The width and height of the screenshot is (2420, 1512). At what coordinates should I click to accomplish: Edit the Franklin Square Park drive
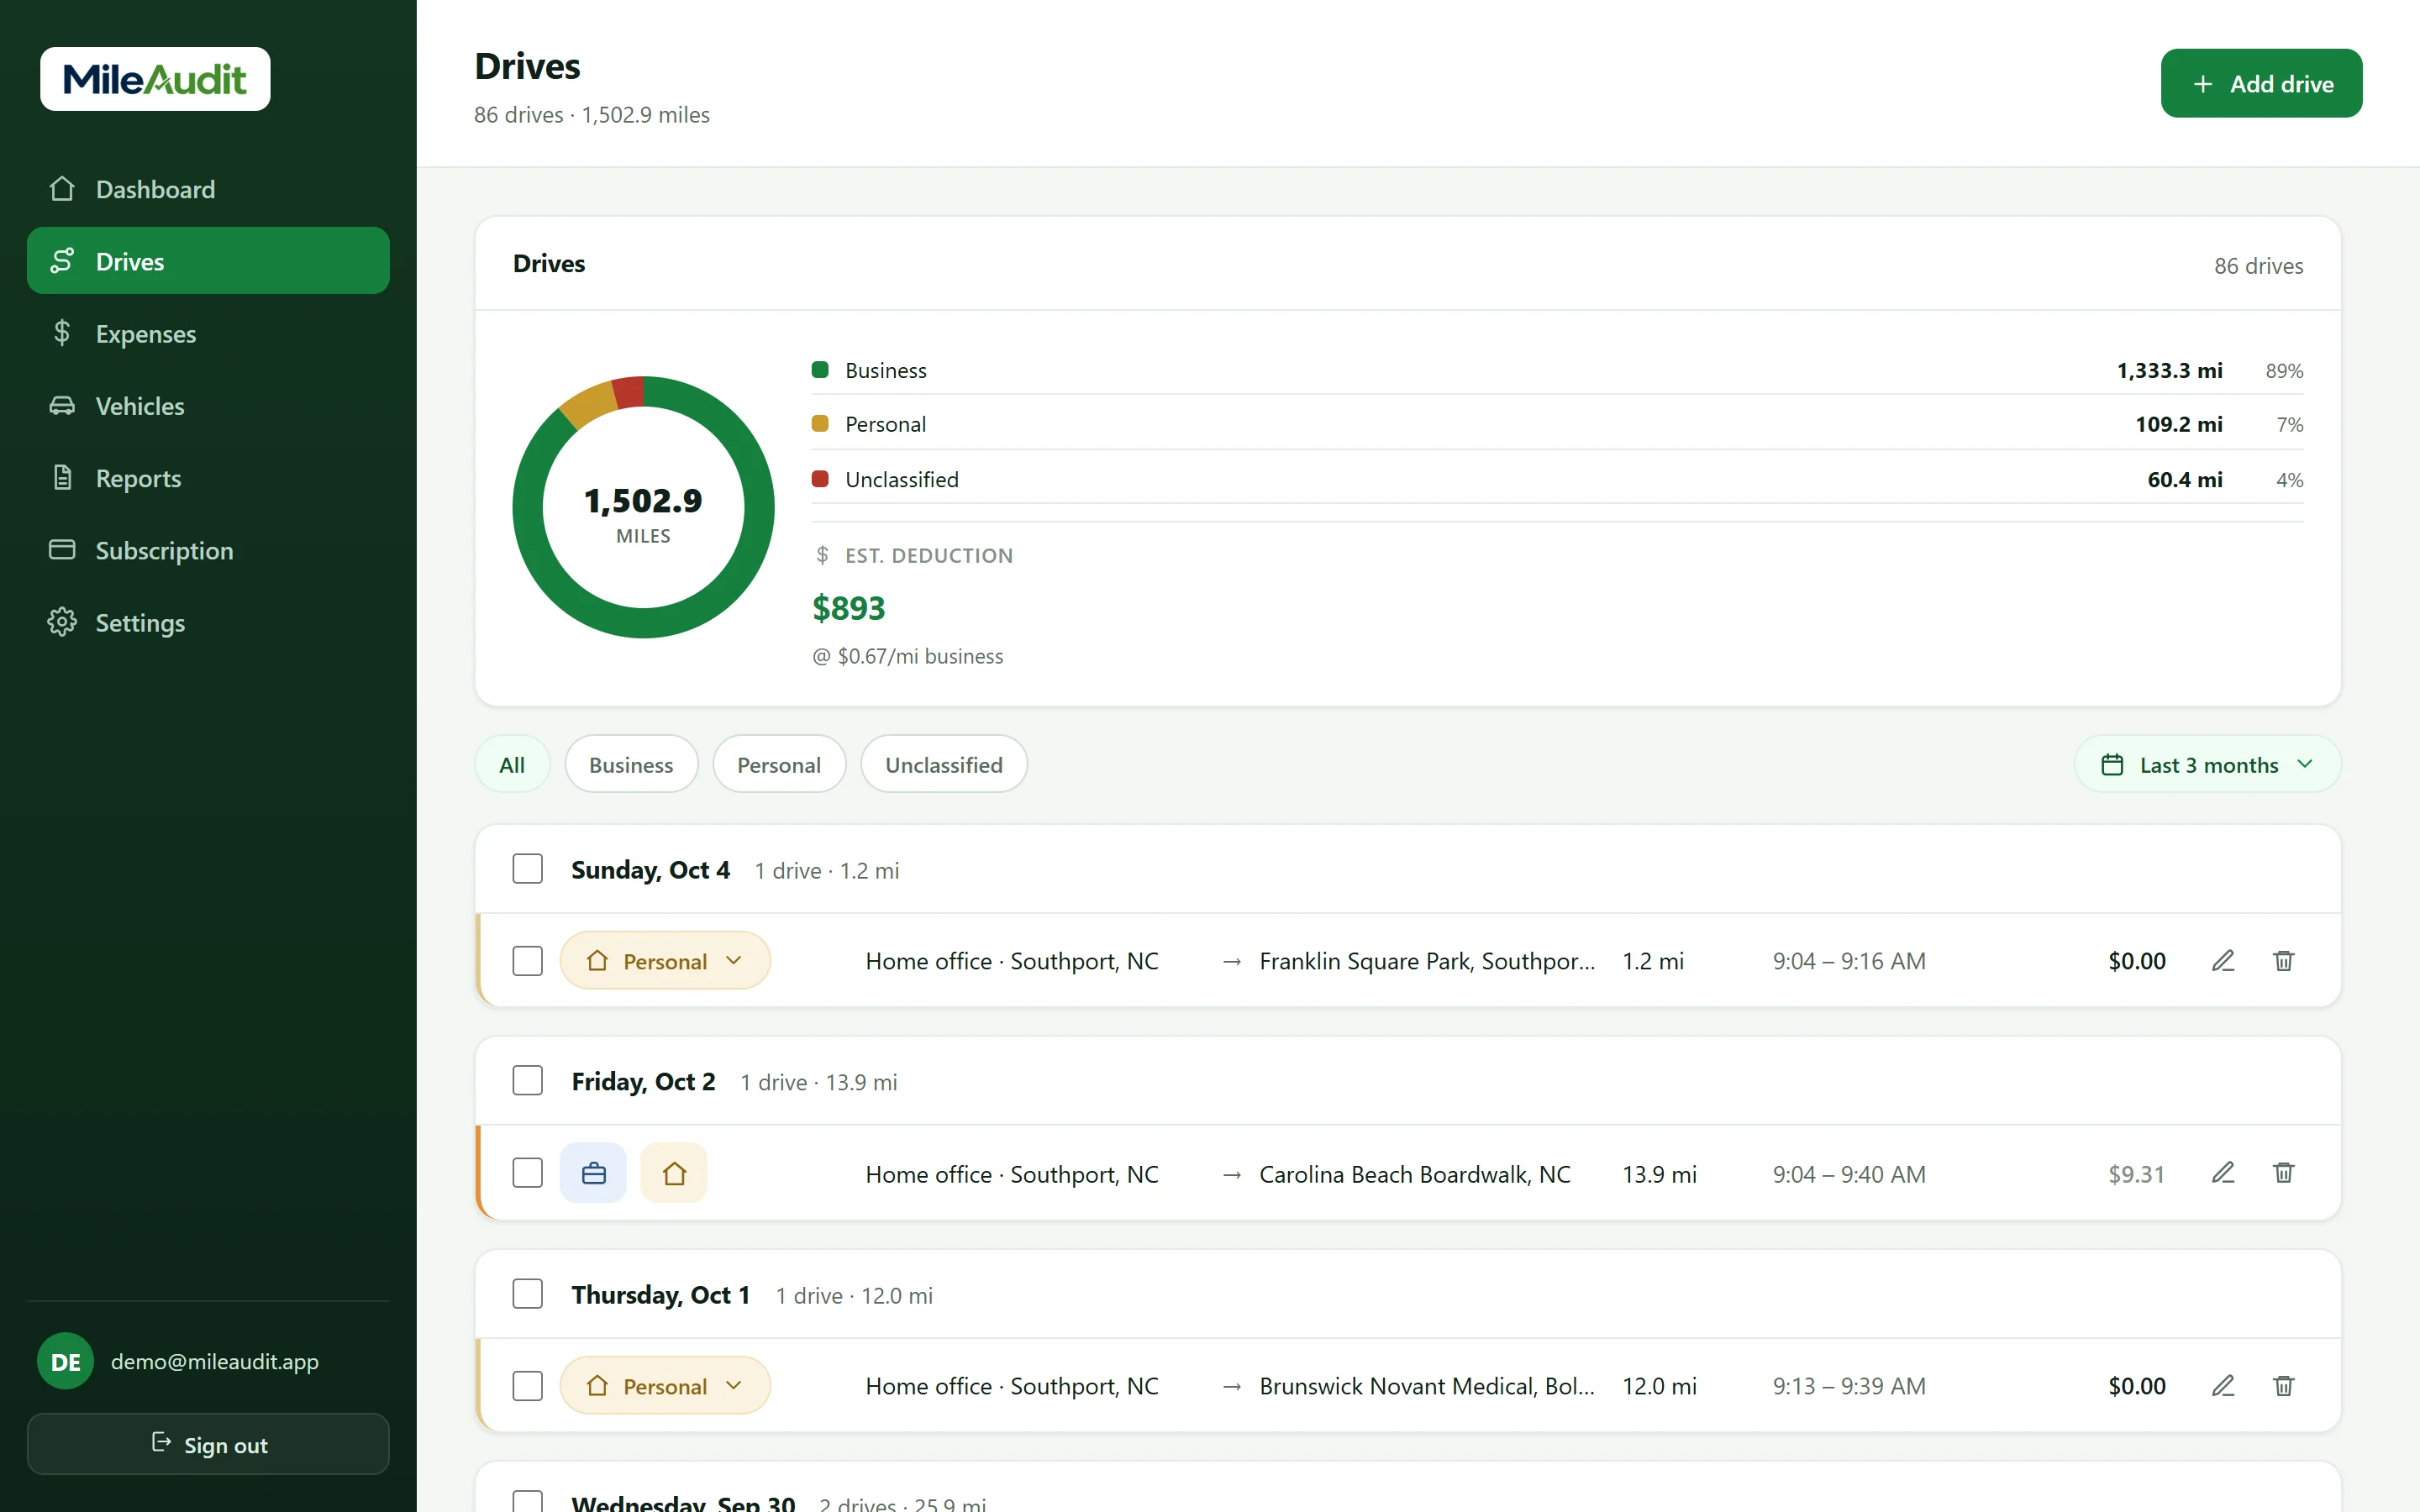2223,961
